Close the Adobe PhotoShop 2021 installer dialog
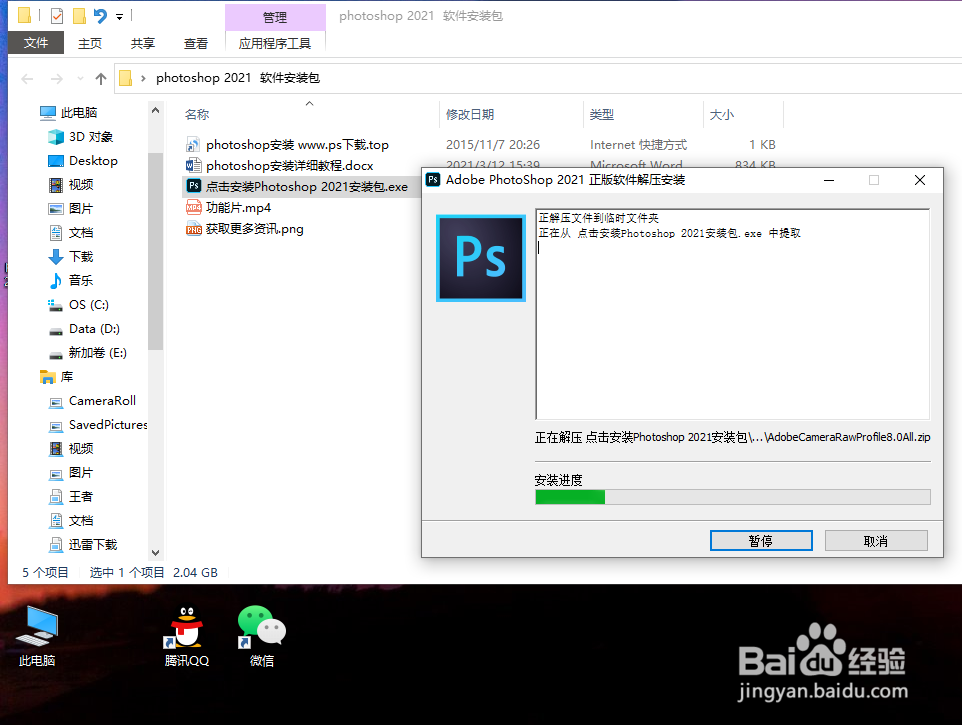 pyautogui.click(x=920, y=180)
